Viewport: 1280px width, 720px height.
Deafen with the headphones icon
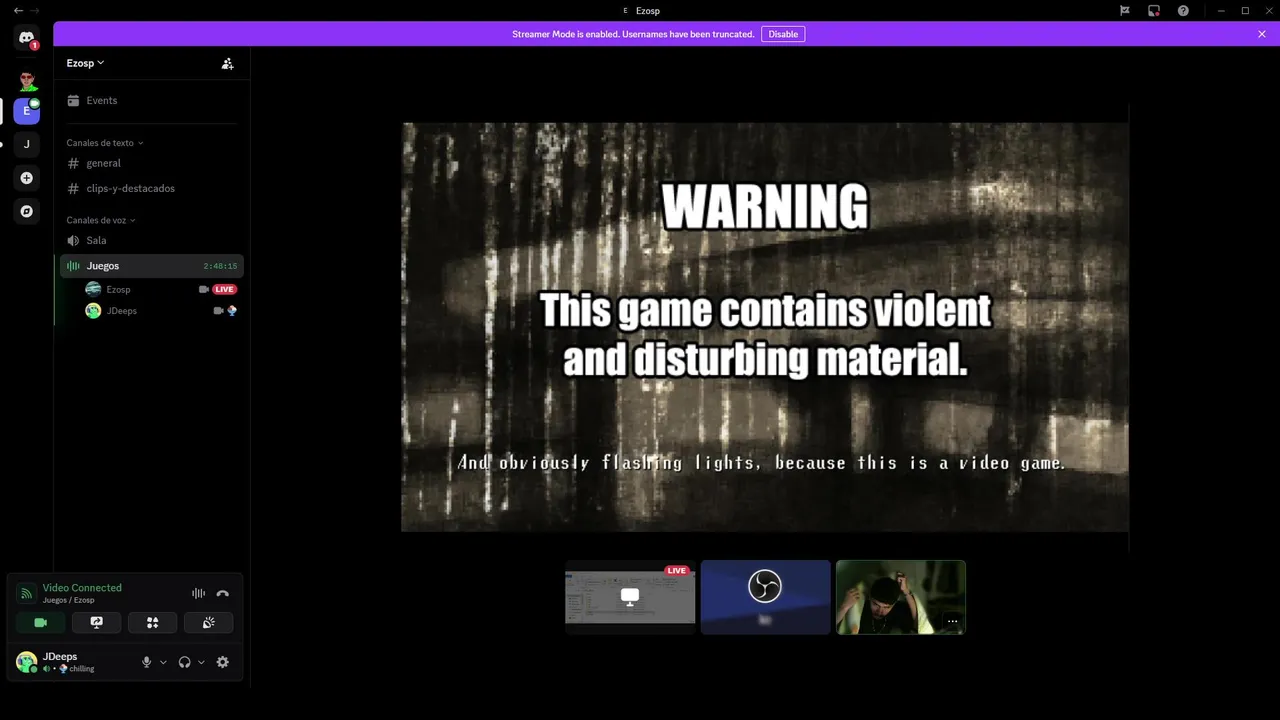(x=184, y=662)
